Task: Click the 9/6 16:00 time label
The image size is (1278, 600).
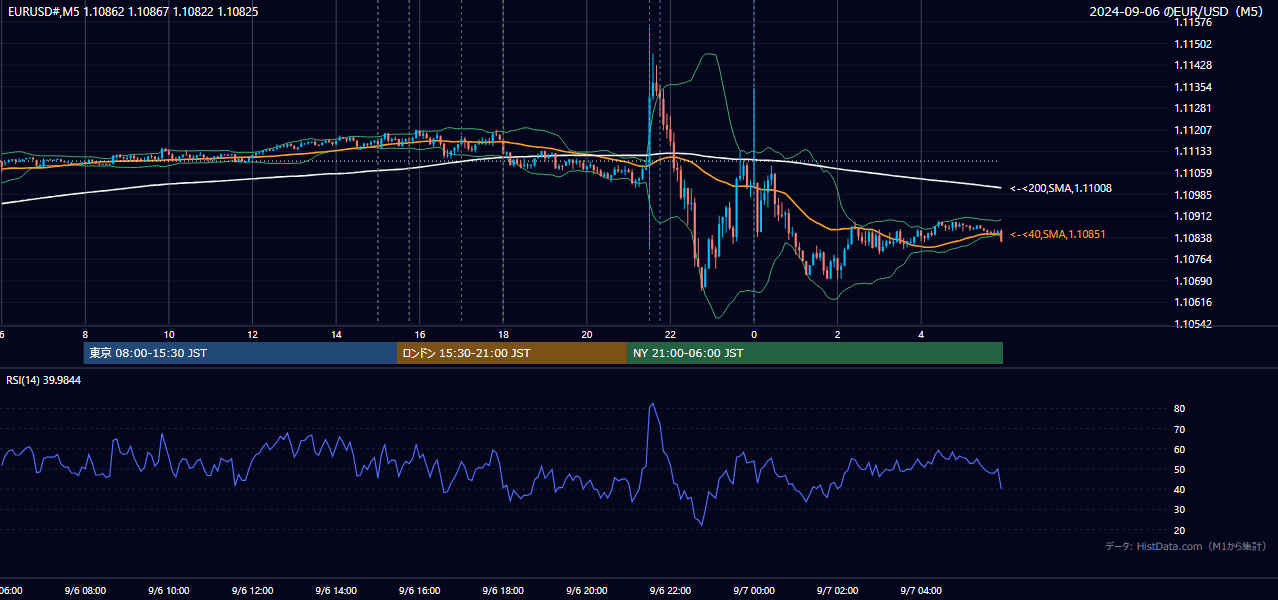Action: (x=420, y=591)
